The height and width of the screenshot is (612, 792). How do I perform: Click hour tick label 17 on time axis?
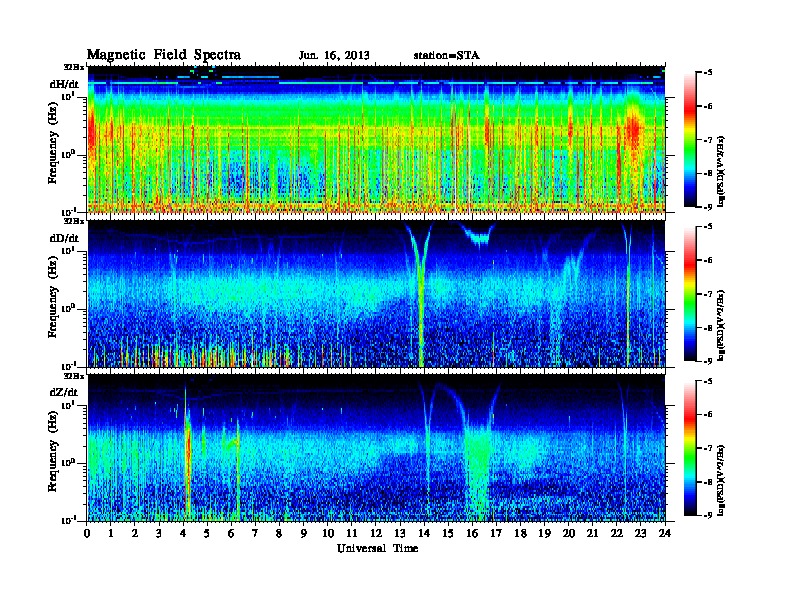coord(497,533)
